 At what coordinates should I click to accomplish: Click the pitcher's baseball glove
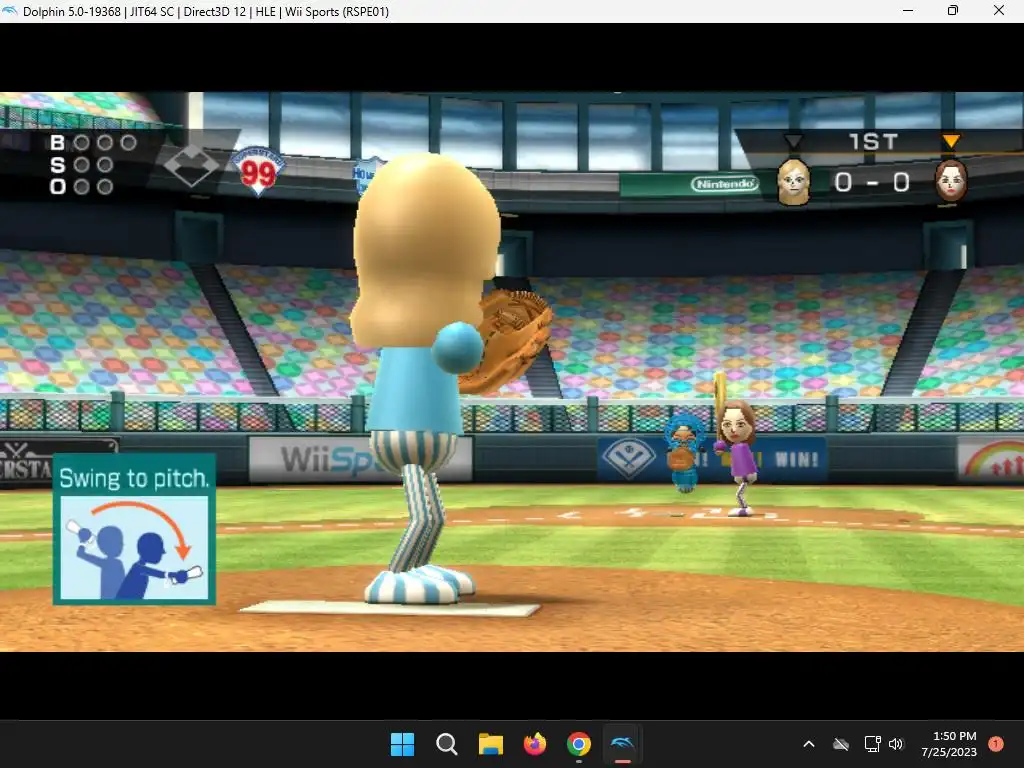(506, 341)
